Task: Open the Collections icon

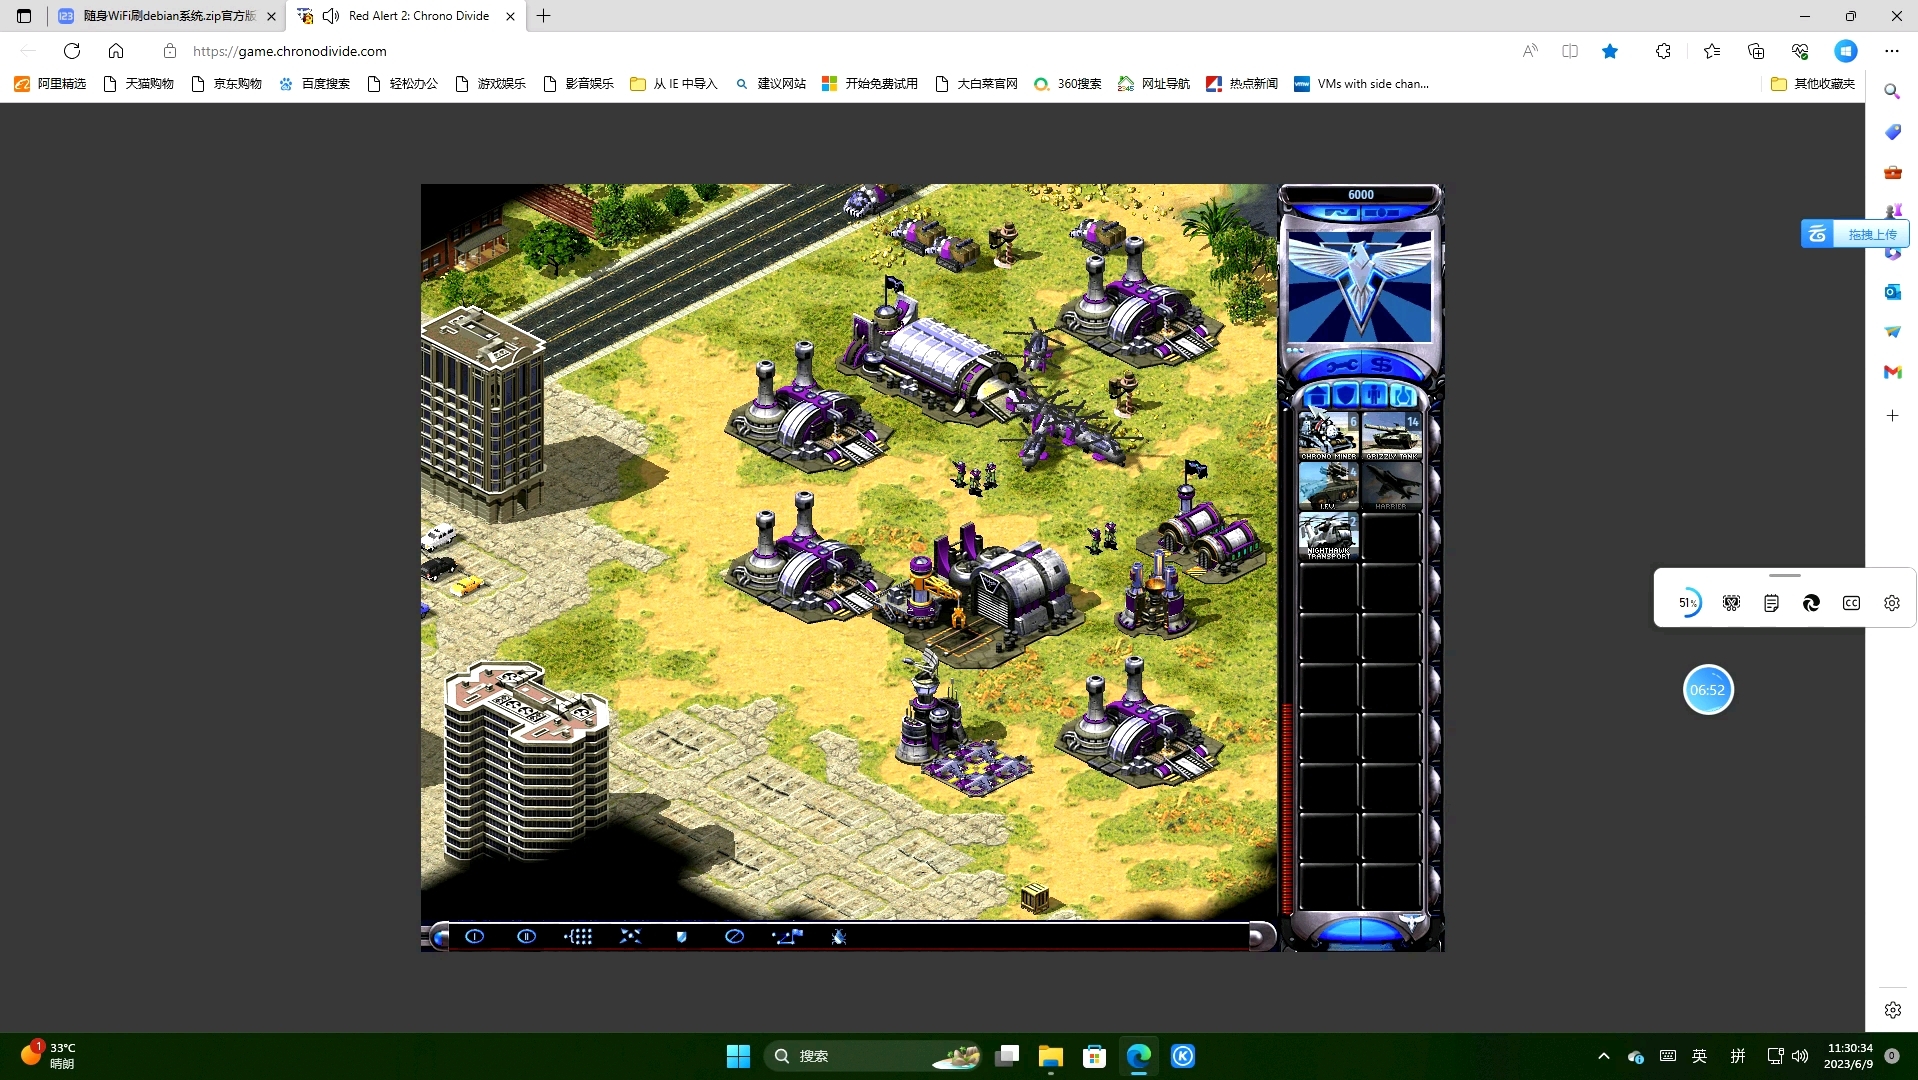Action: pos(1756,51)
